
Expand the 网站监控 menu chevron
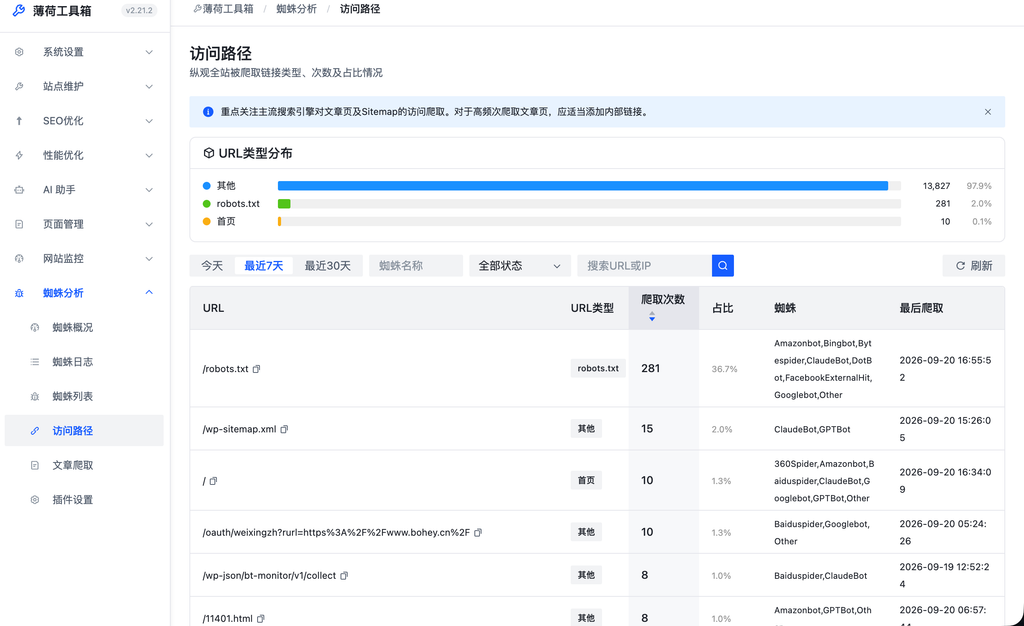pyautogui.click(x=149, y=258)
